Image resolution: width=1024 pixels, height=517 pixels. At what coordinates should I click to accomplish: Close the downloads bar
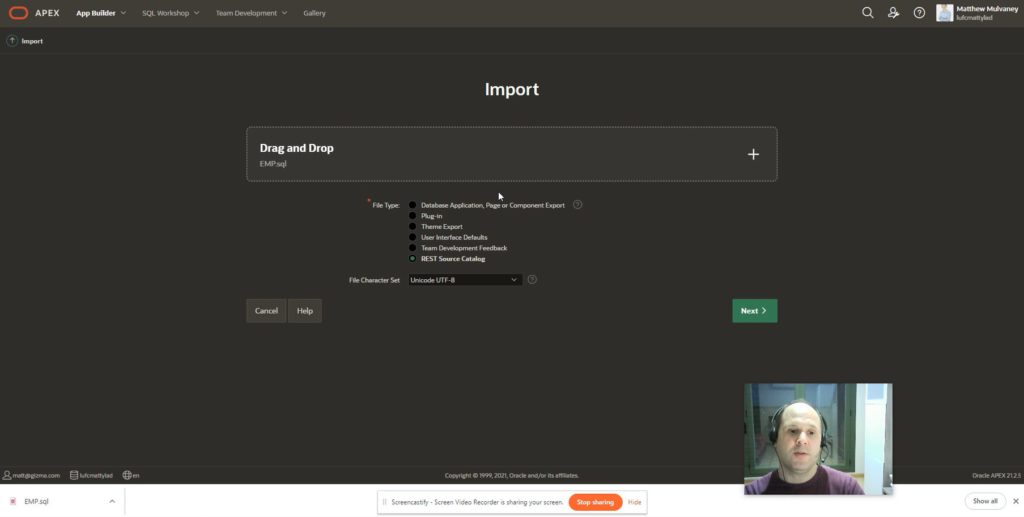tap(1016, 501)
